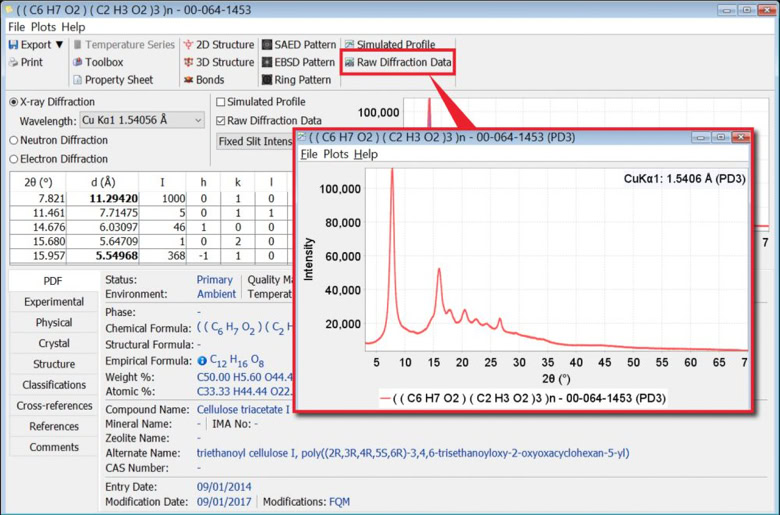
Task: Select the Neutron Diffraction radio button
Action: tap(14, 140)
